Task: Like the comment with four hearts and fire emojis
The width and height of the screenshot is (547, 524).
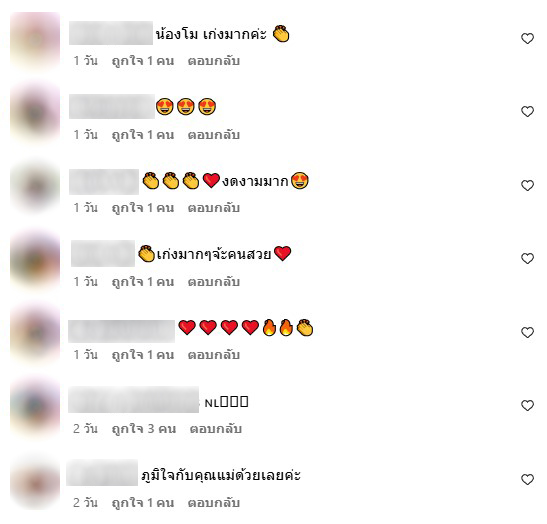Action: click(x=527, y=332)
